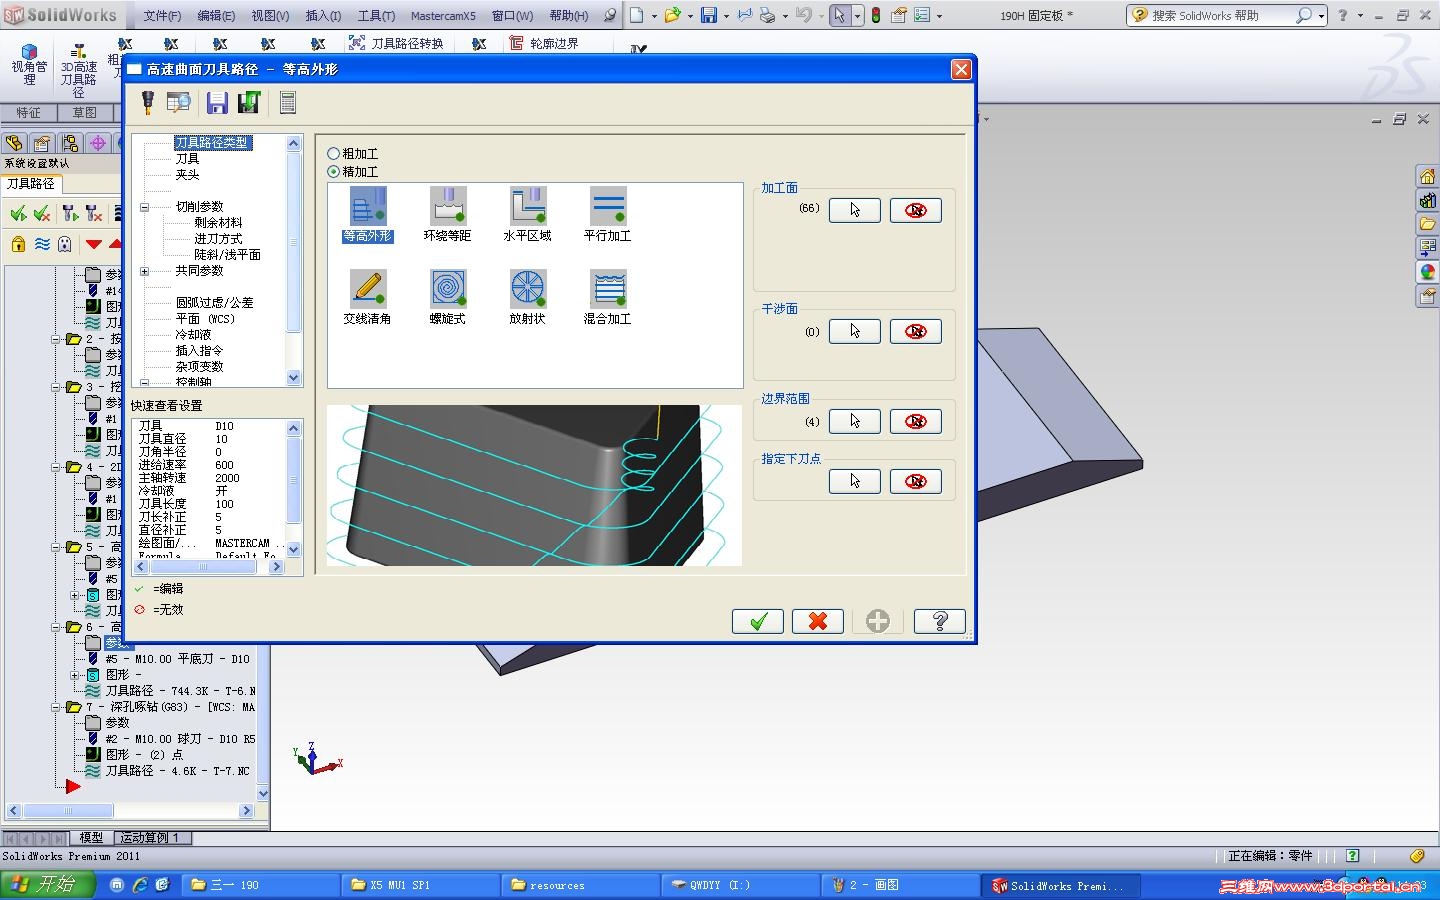This screenshot has width=1440, height=900.
Task: Open the MastercamX5 menu
Action: (x=443, y=15)
